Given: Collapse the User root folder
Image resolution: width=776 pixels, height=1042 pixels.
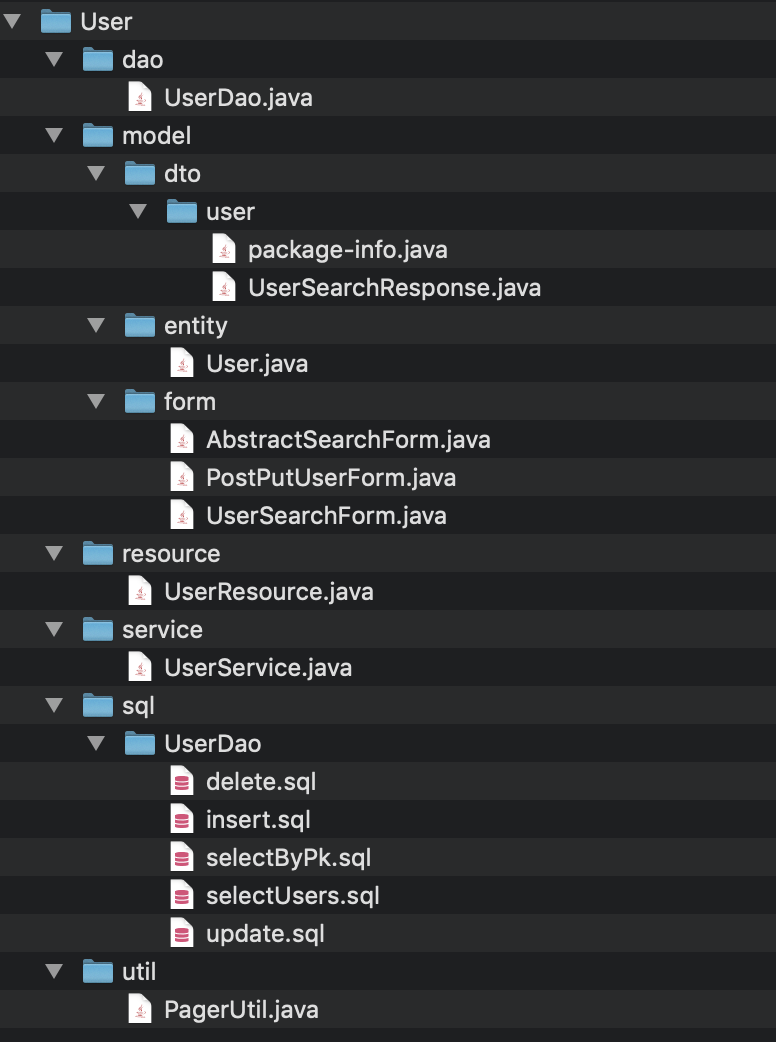Looking at the screenshot, I should tap(12, 21).
